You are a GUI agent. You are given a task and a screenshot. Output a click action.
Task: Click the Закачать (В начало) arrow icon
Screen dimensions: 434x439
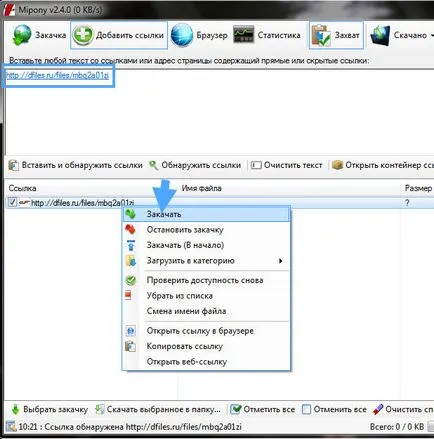(x=131, y=245)
